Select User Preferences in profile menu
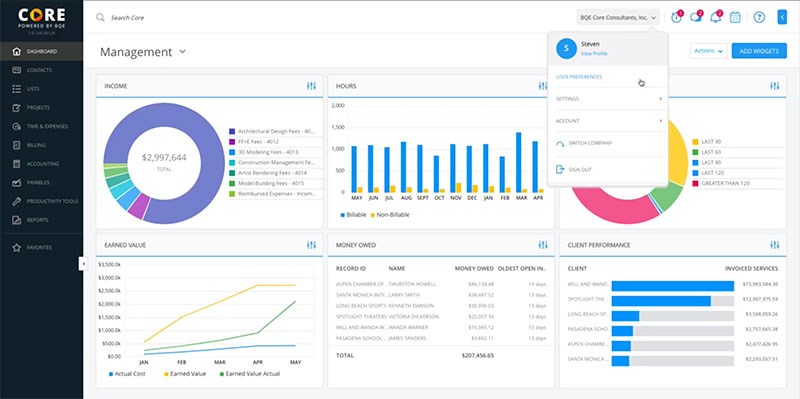The width and height of the screenshot is (800, 399). click(x=579, y=77)
